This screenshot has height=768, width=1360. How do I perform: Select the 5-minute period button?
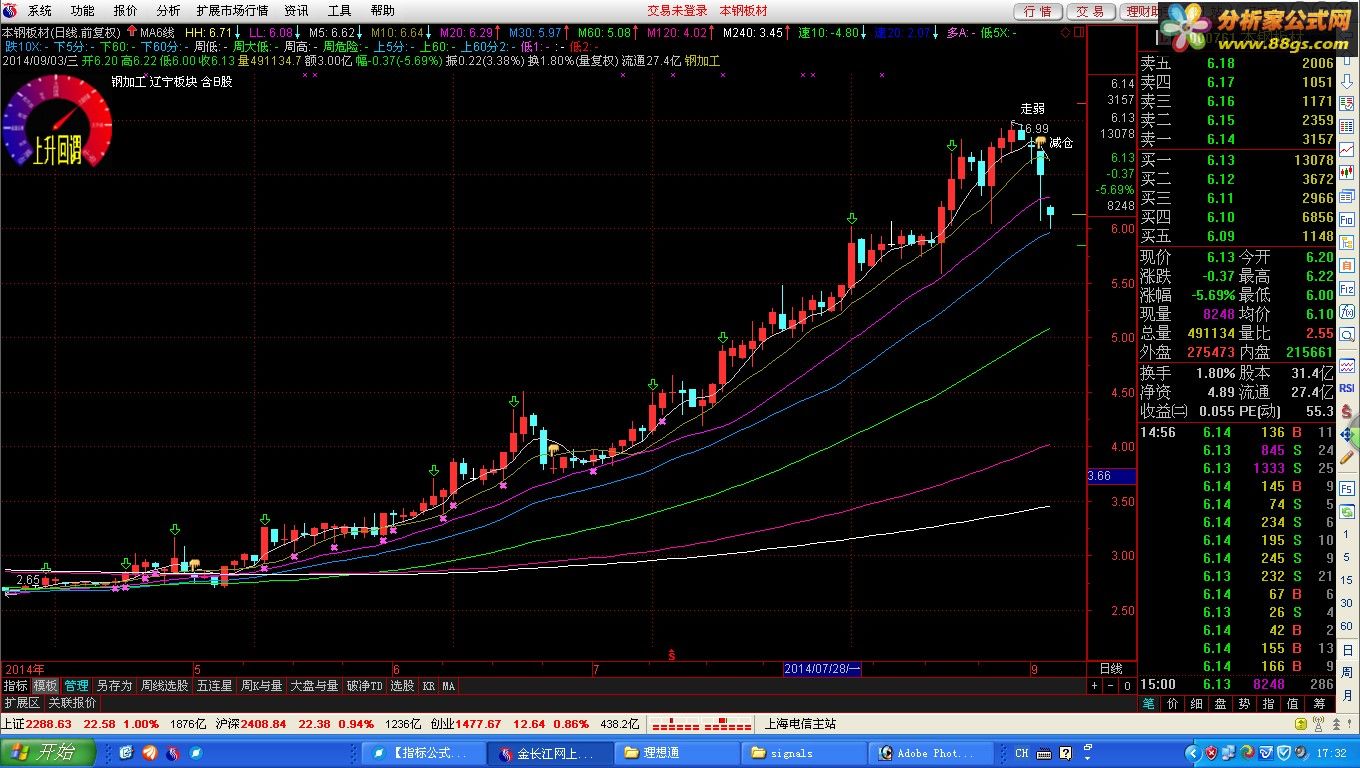tap(1346, 557)
